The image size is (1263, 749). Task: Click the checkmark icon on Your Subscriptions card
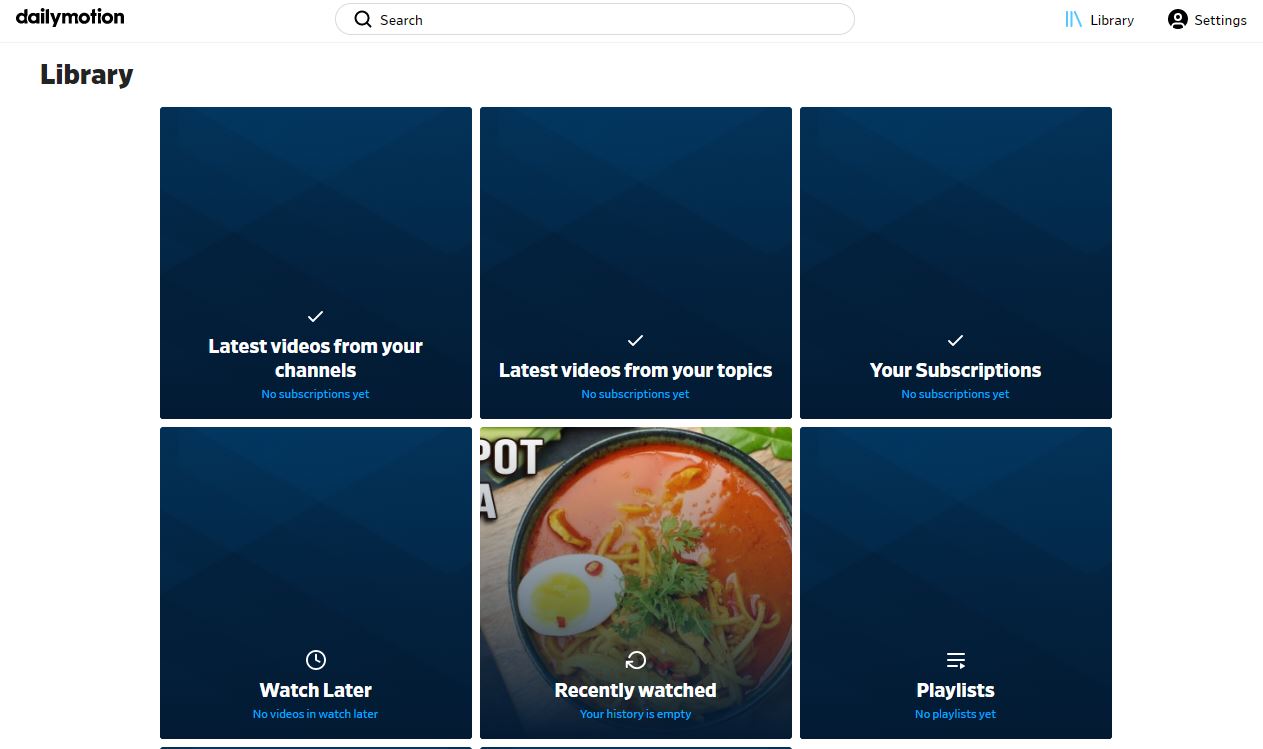point(955,340)
